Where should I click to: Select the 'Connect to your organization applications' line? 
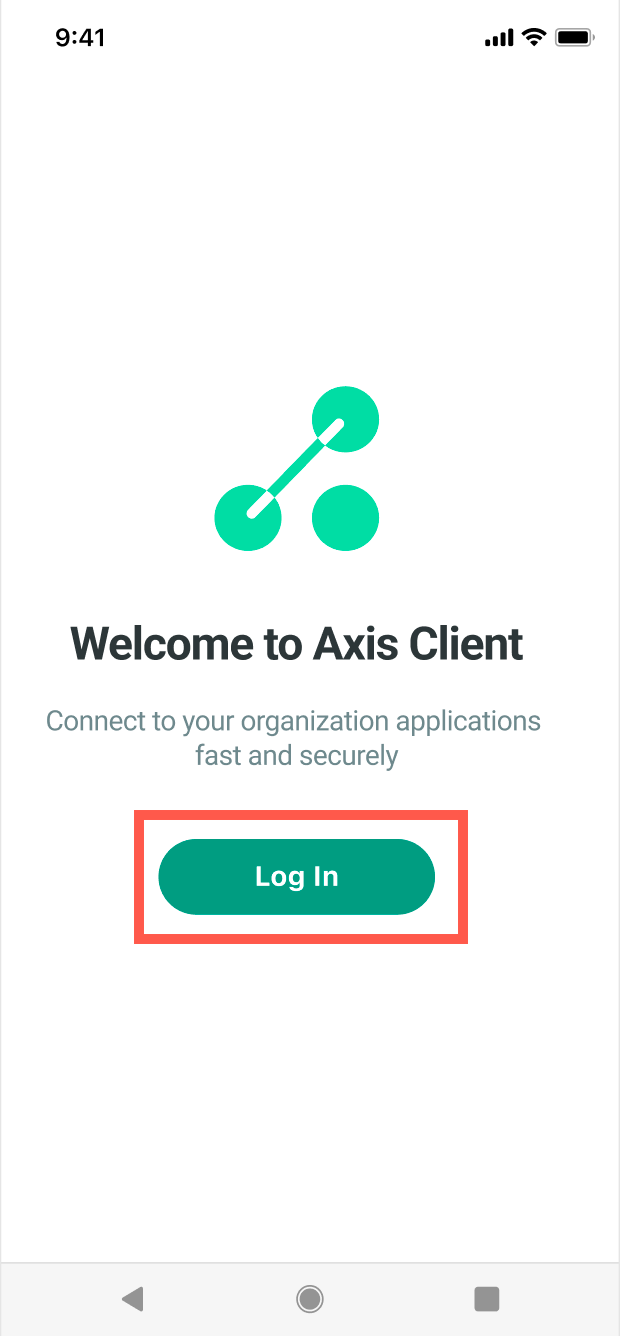[294, 721]
